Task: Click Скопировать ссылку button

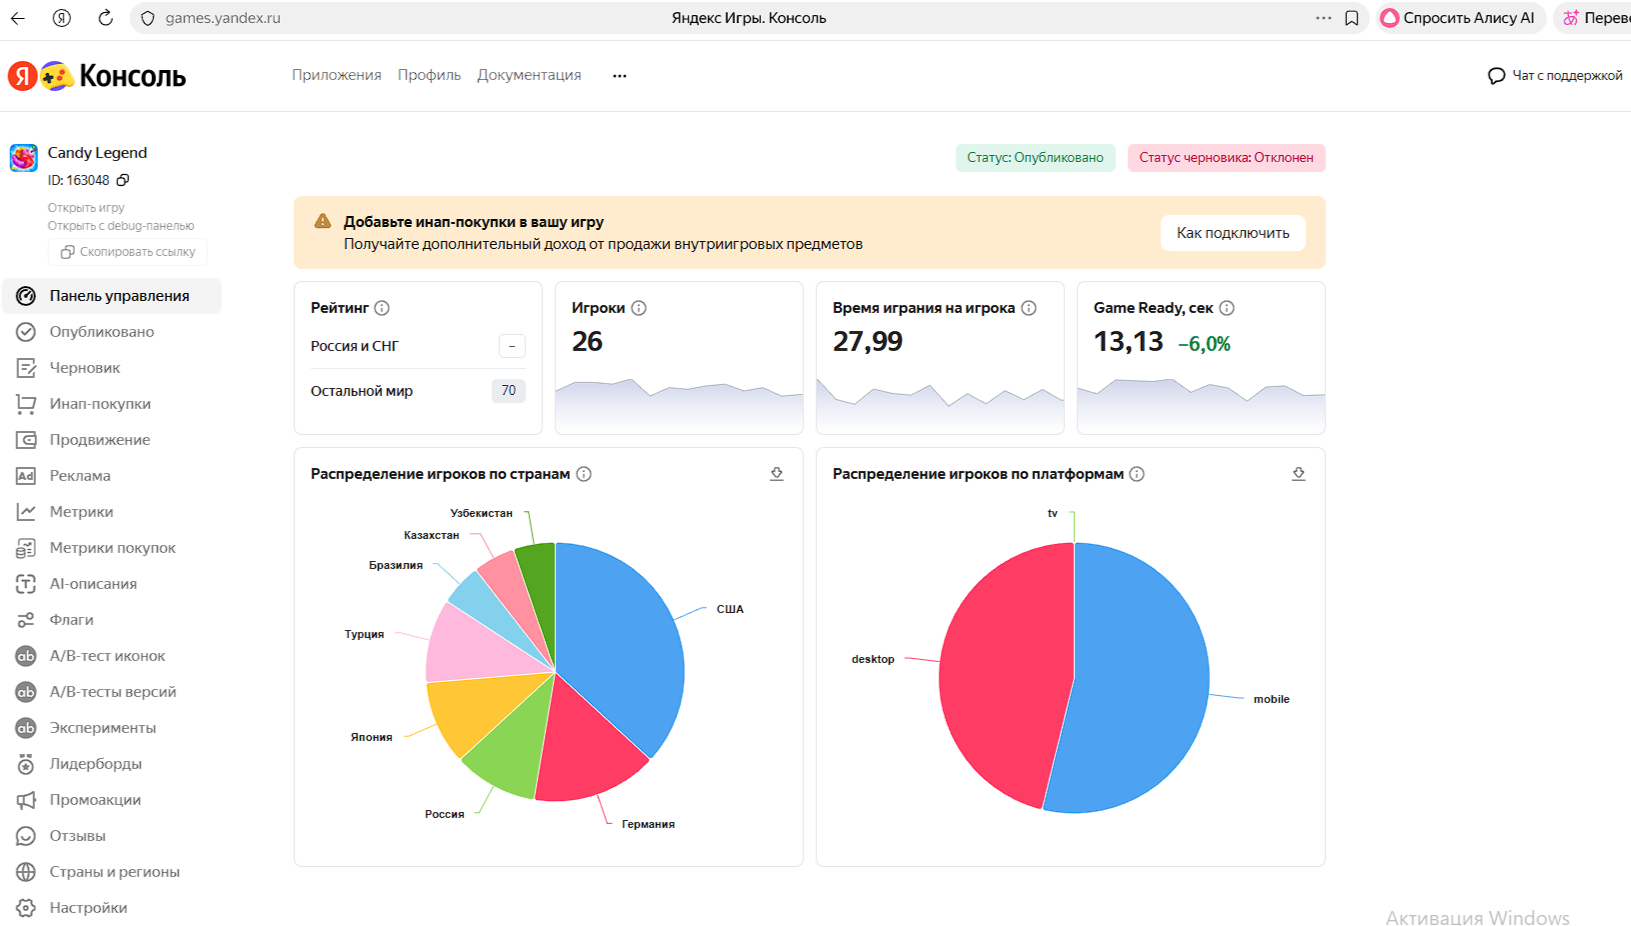Action: [x=128, y=252]
